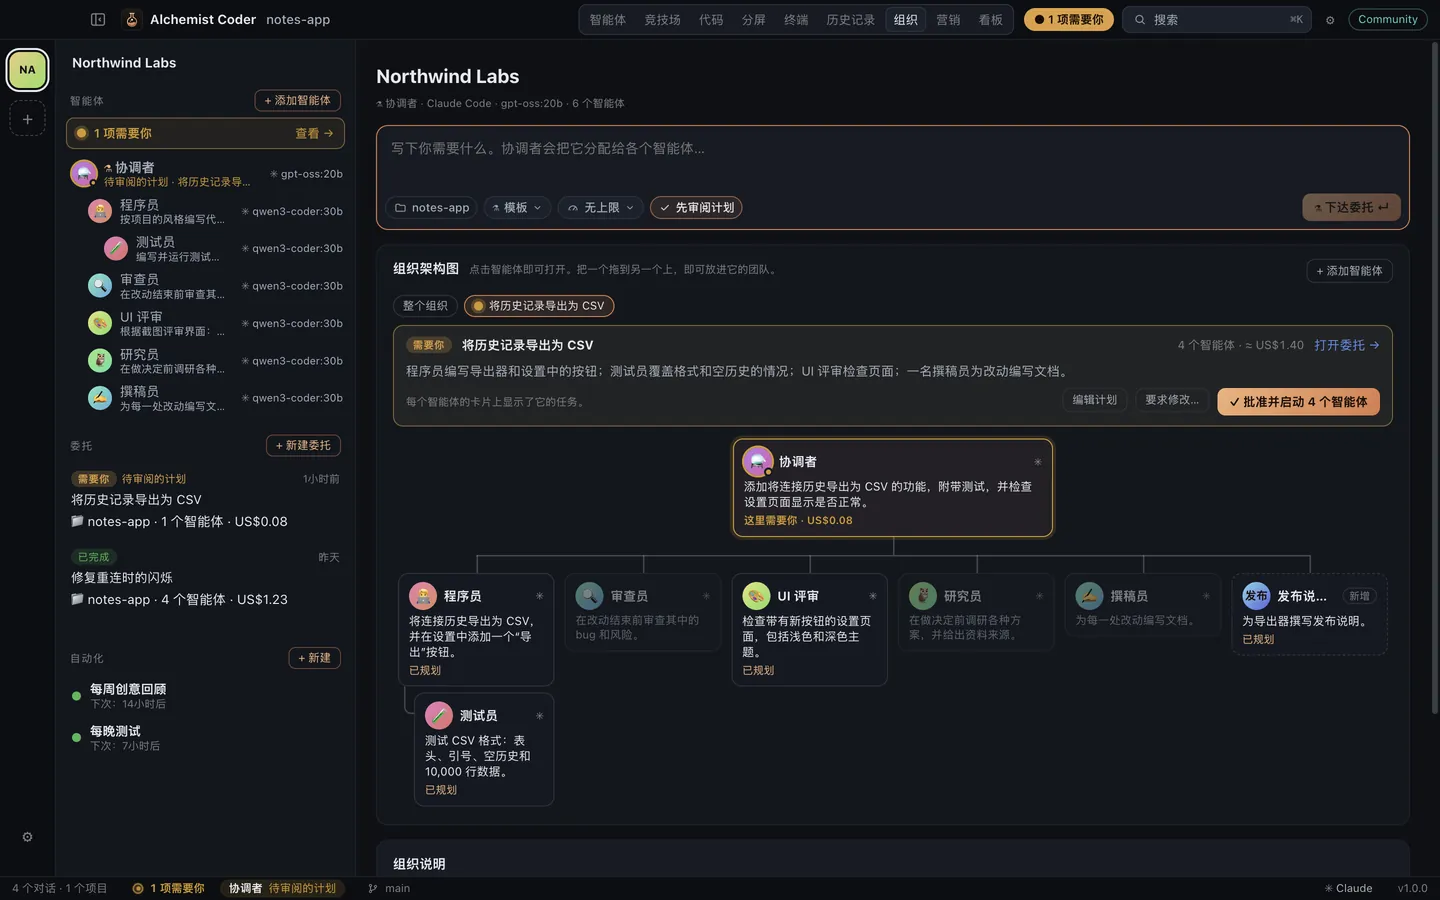The width and height of the screenshot is (1440, 900).
Task: Click 编辑计划 button
Action: (x=1094, y=400)
